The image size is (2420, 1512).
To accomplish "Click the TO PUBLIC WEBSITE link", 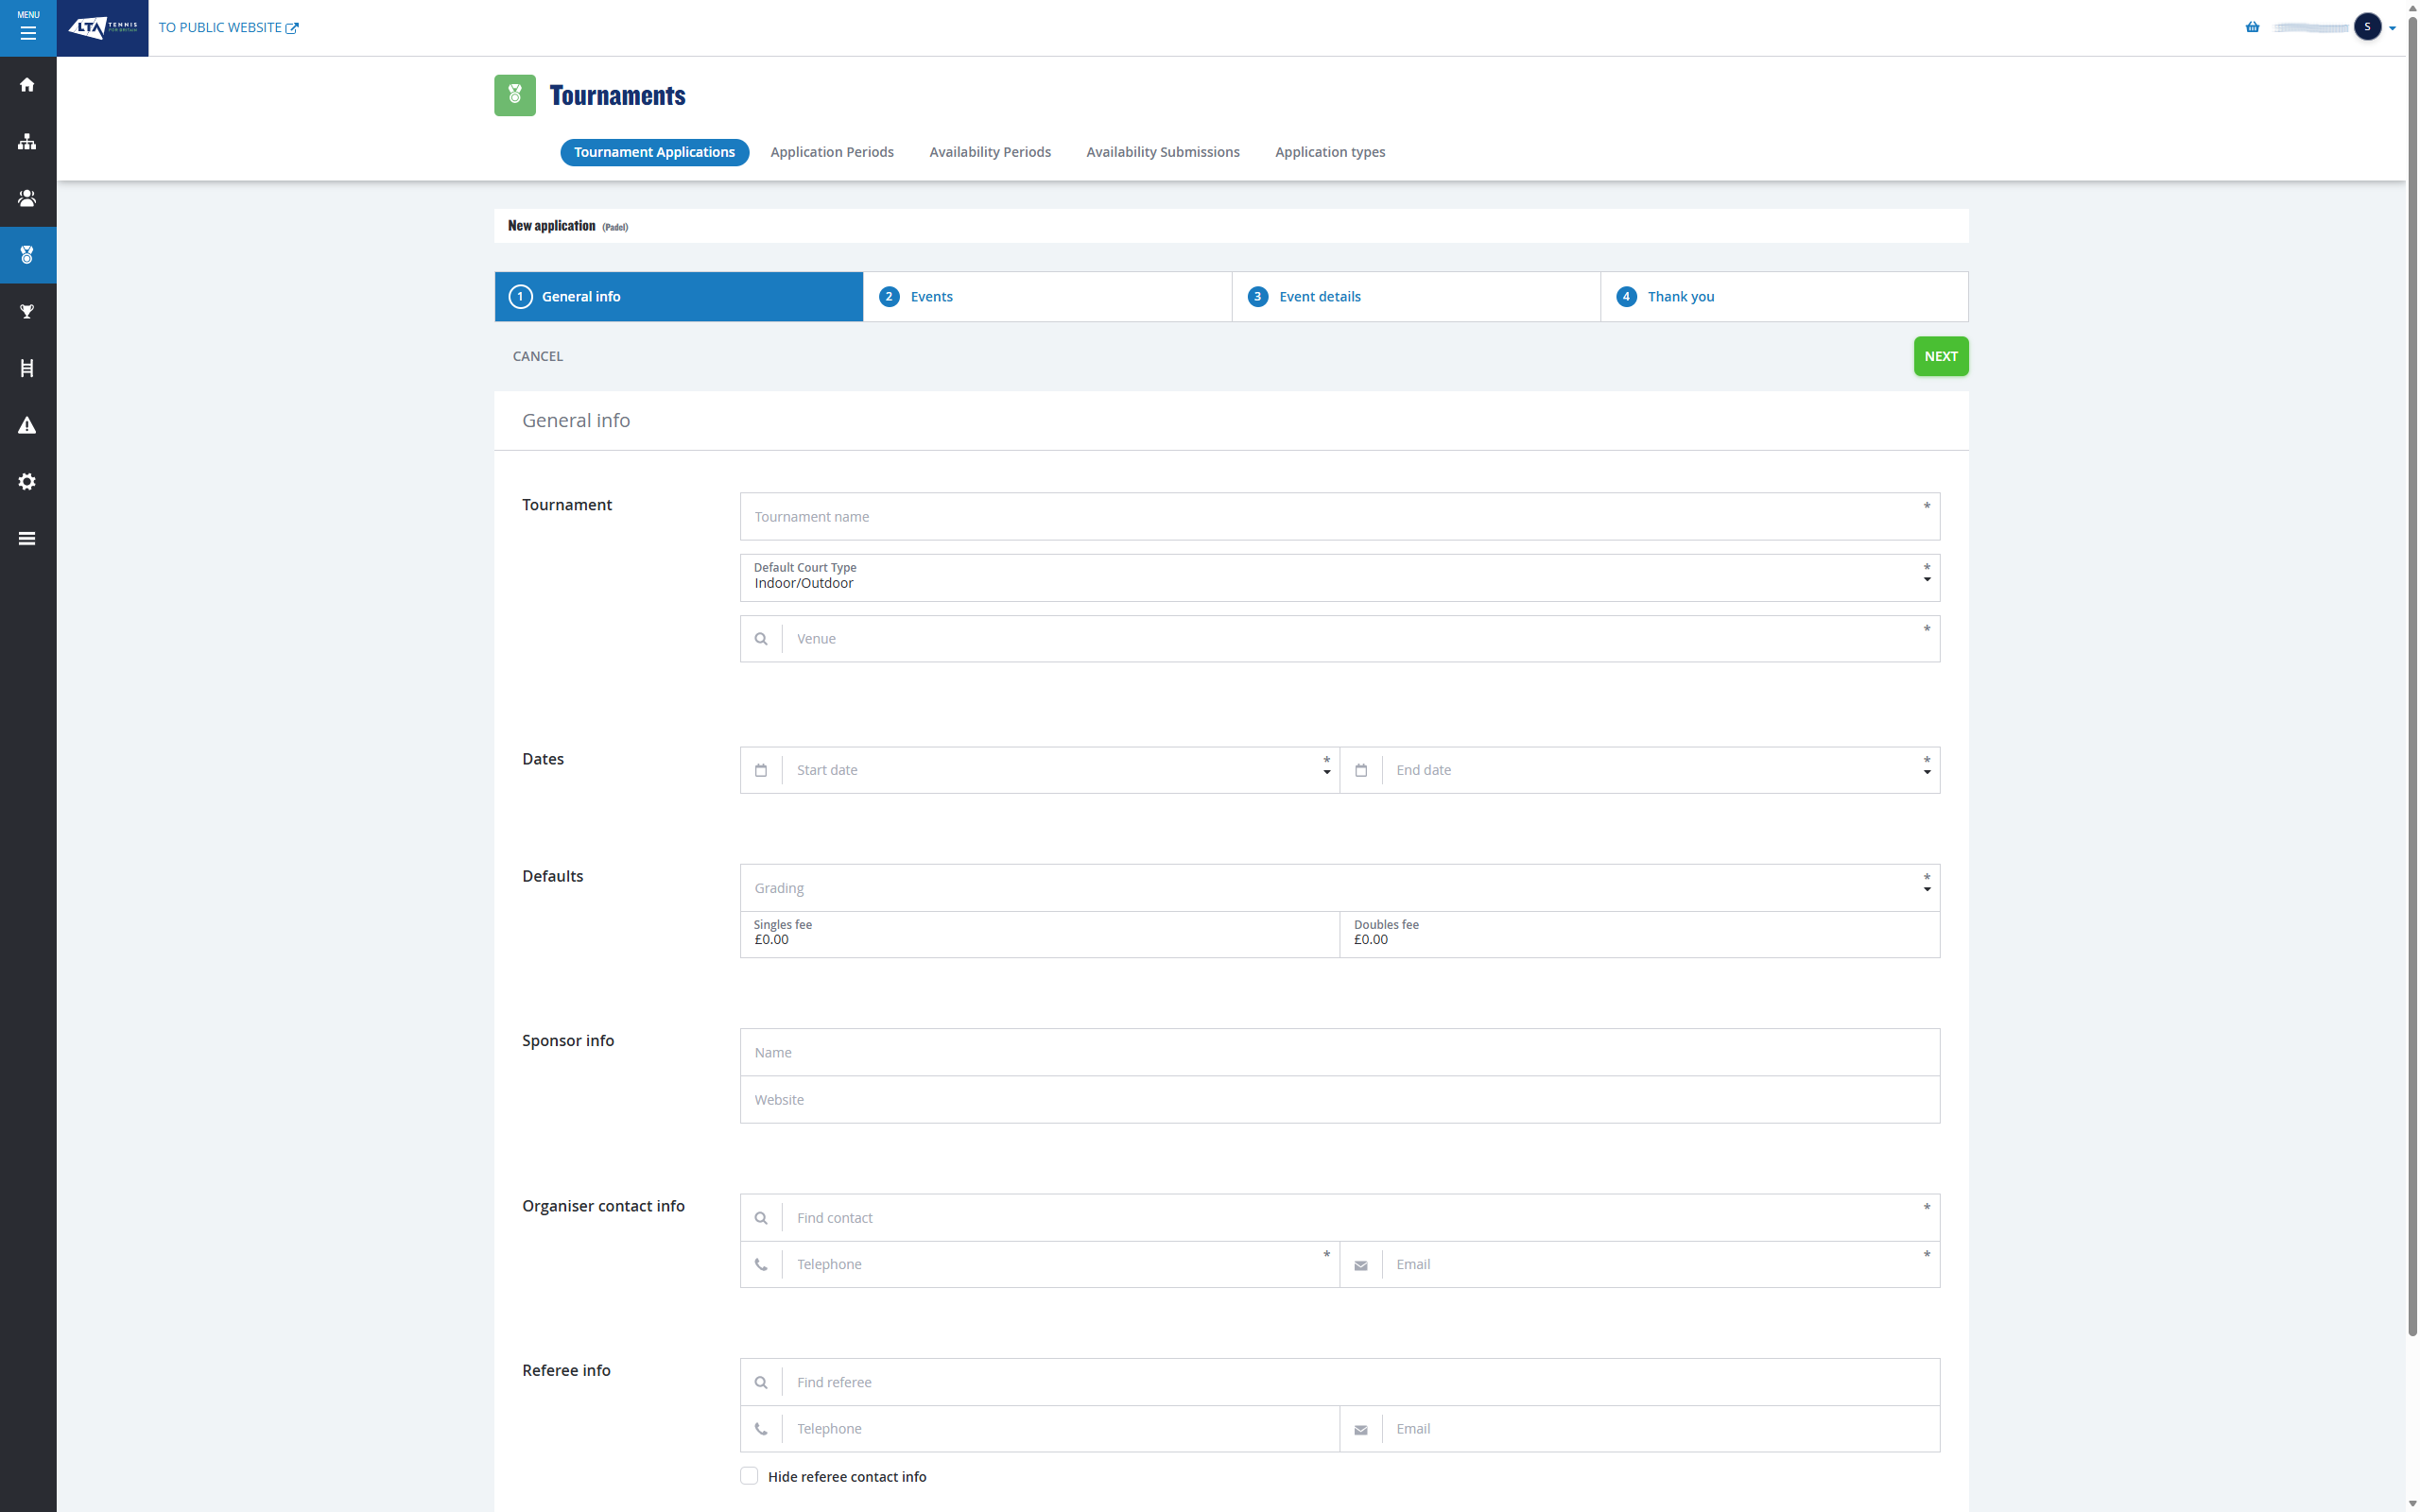I will (228, 28).
